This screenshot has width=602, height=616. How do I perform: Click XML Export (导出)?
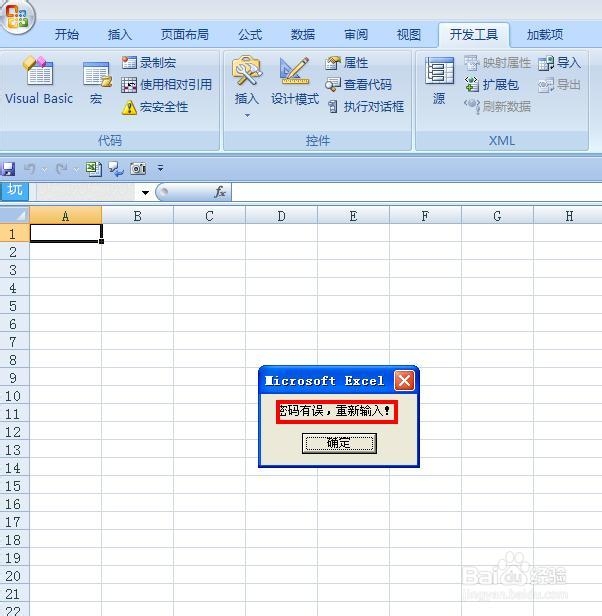click(x=560, y=85)
